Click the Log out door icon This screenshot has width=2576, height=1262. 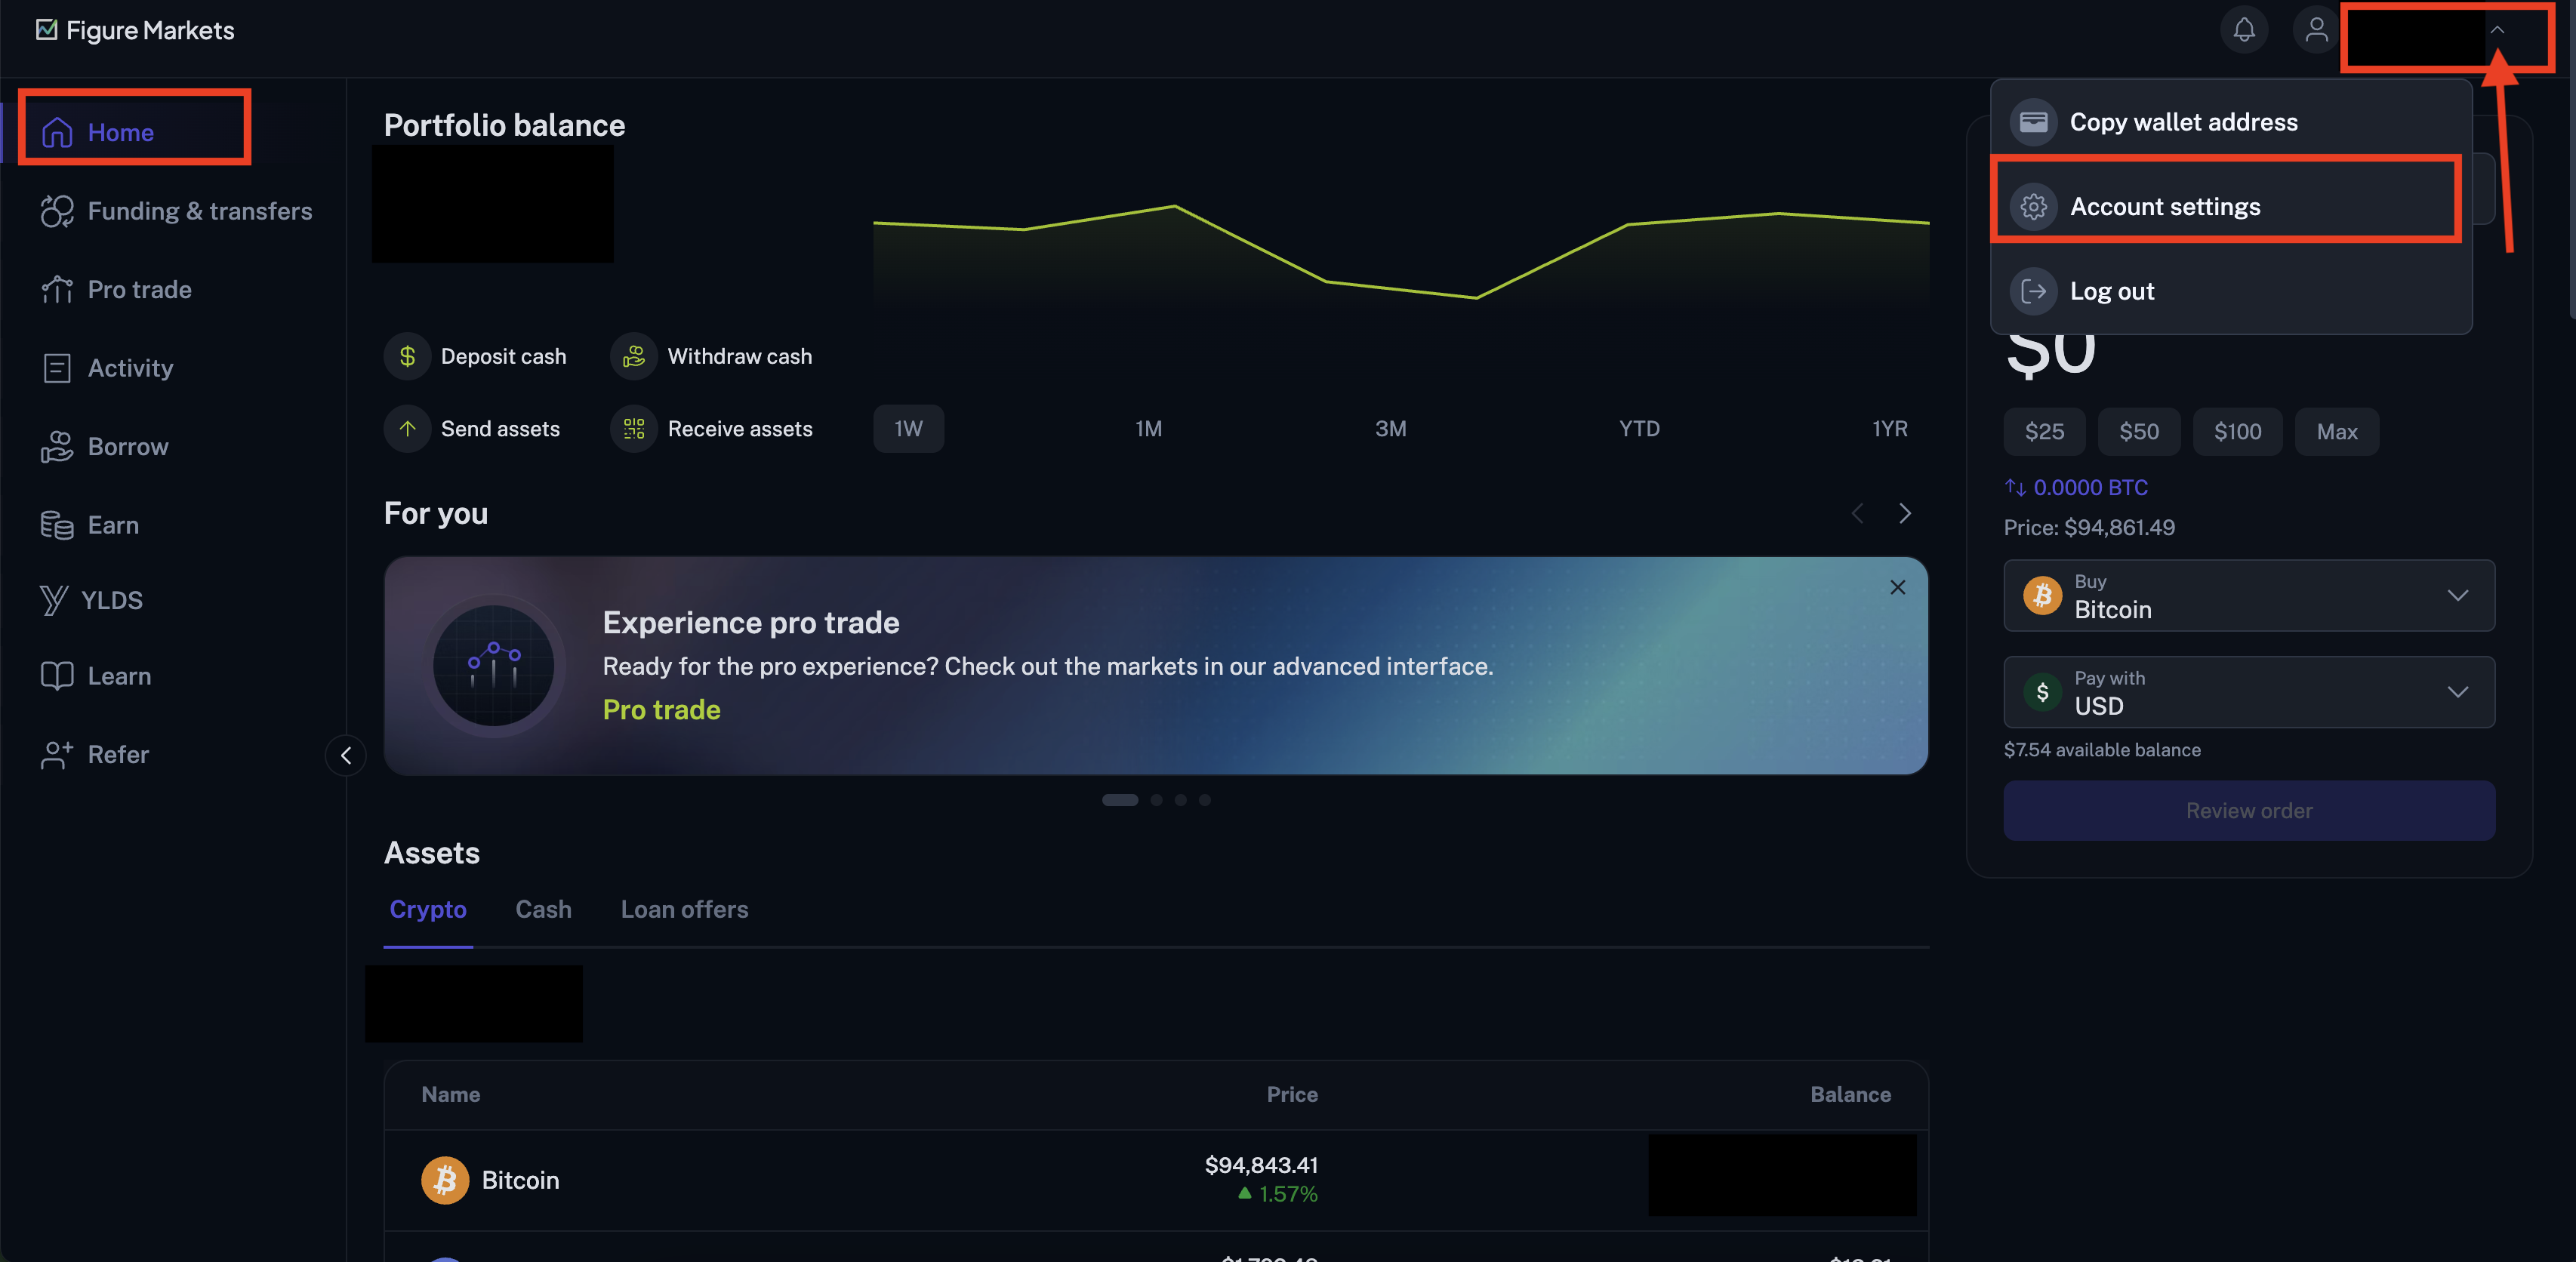(x=2033, y=291)
